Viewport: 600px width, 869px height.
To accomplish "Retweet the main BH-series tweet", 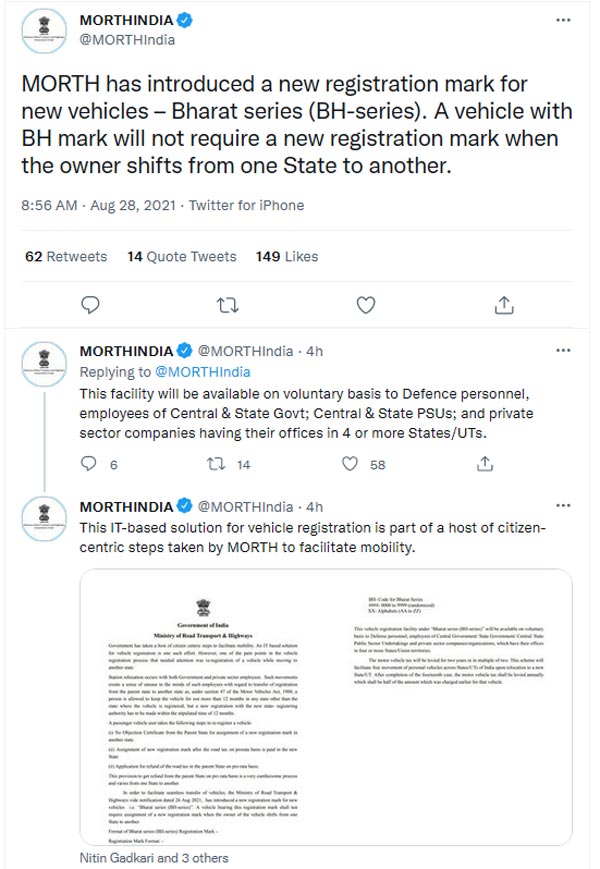I will point(230,305).
